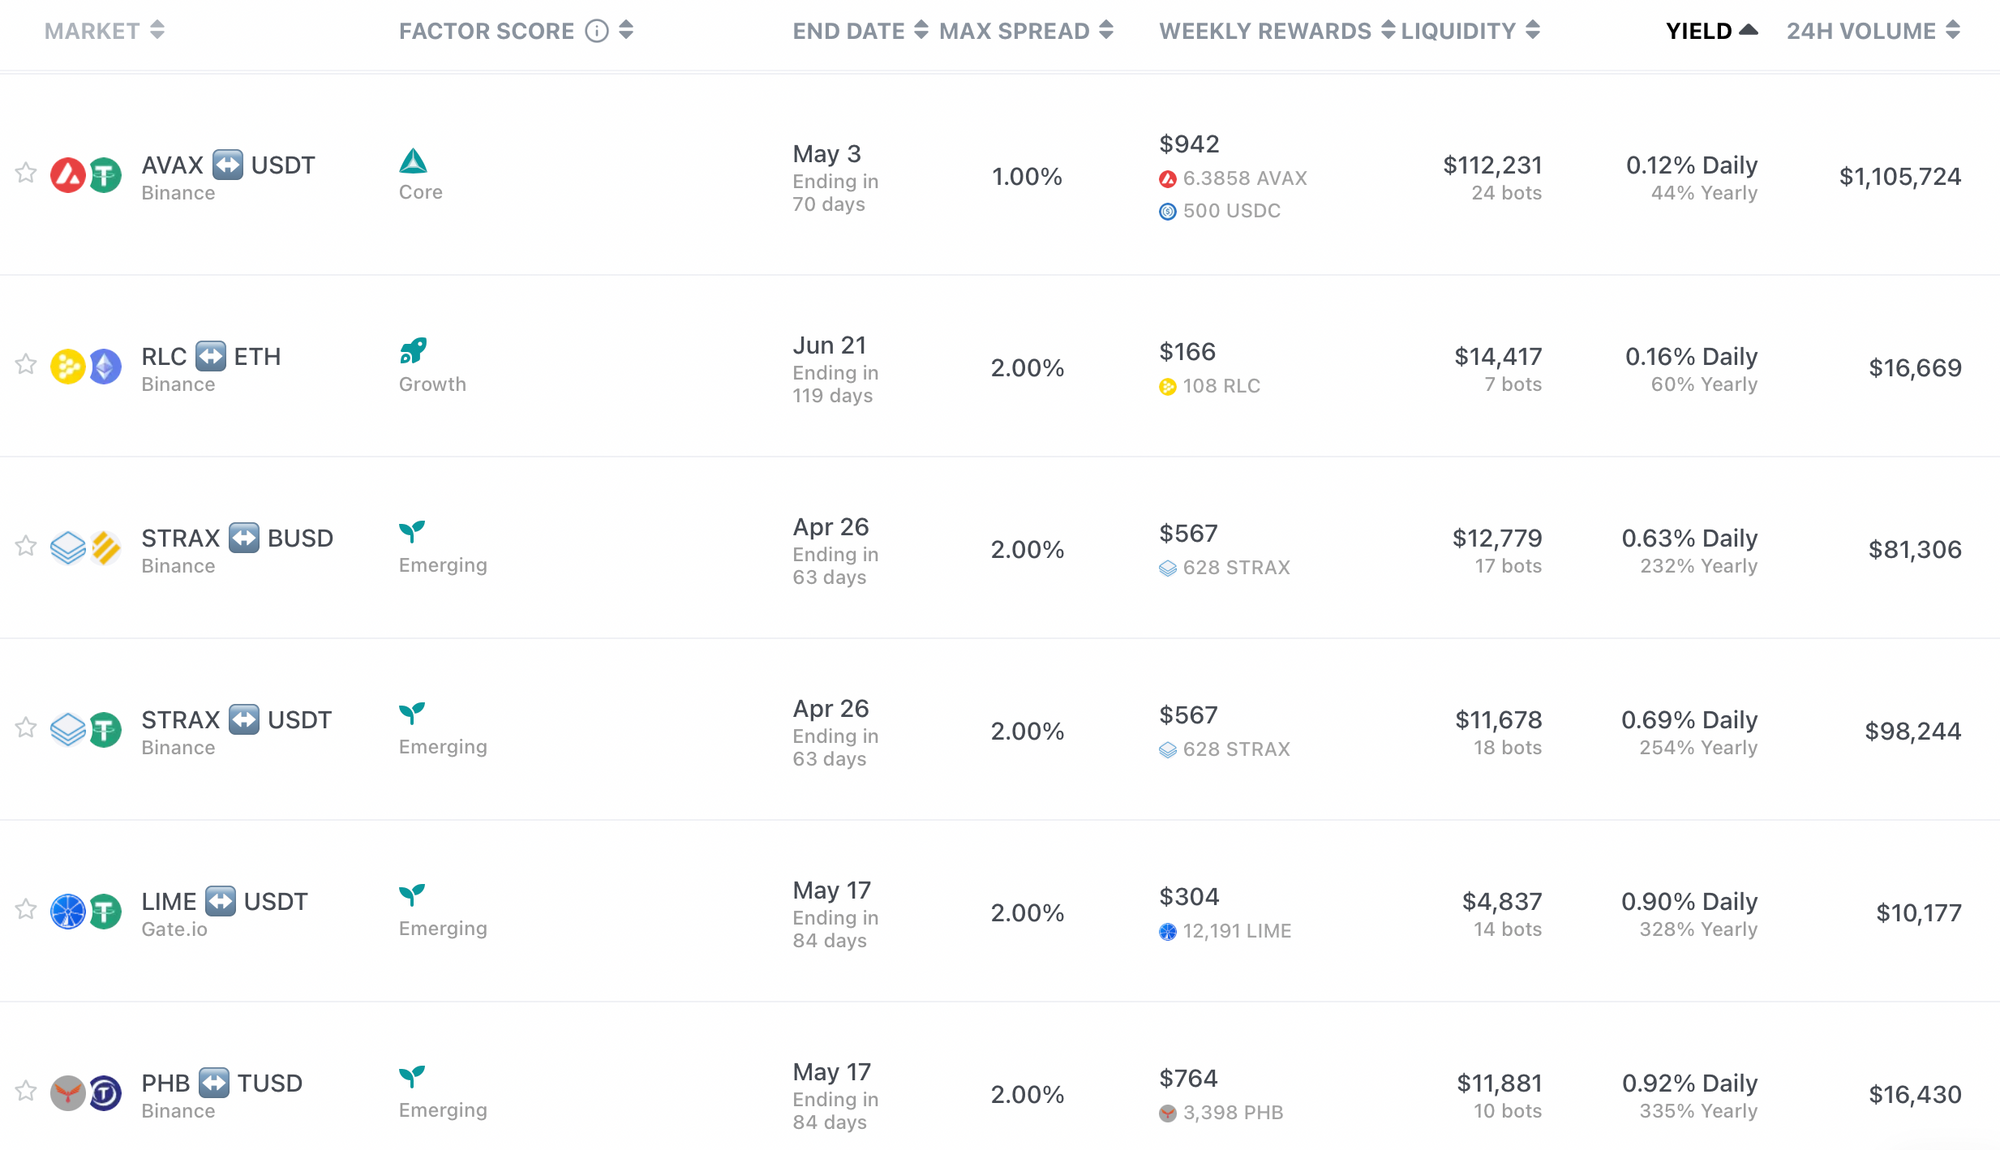Image resolution: width=2000 pixels, height=1150 pixels.
Task: Click the $1,105,724 volume value
Action: 1900,177
